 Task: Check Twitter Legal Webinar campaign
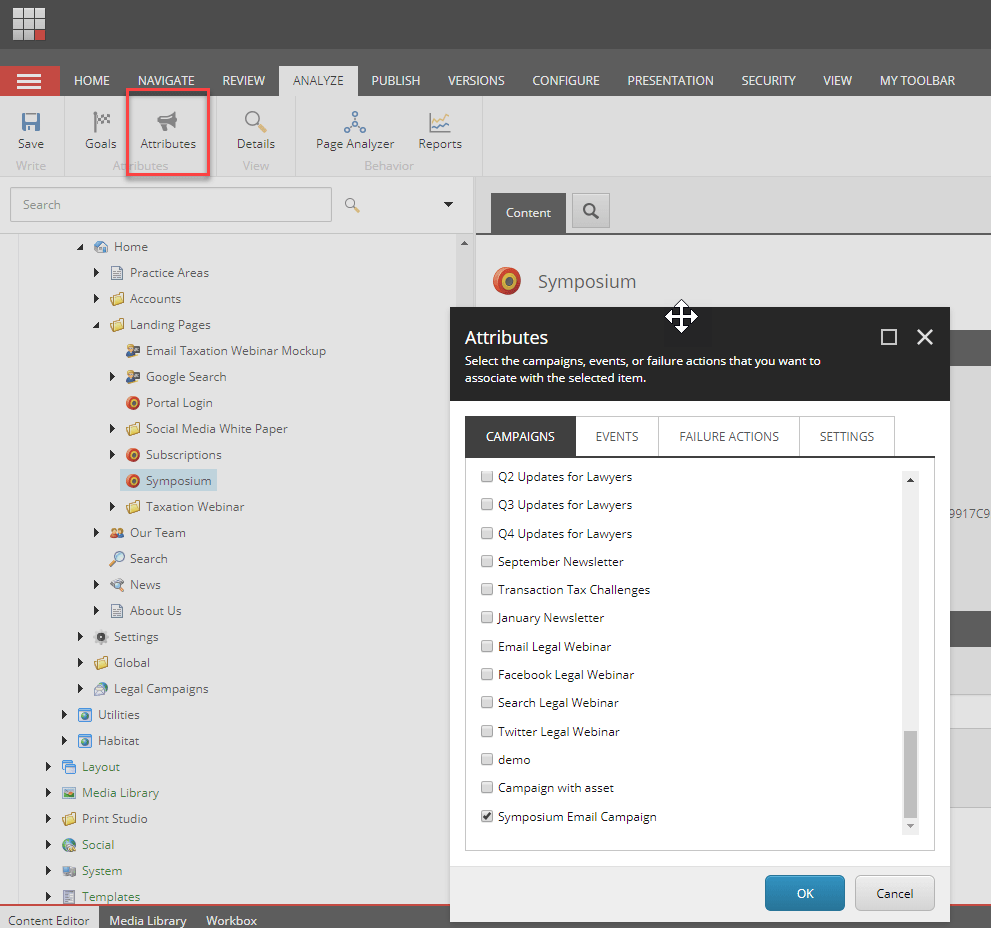pyautogui.click(x=487, y=731)
